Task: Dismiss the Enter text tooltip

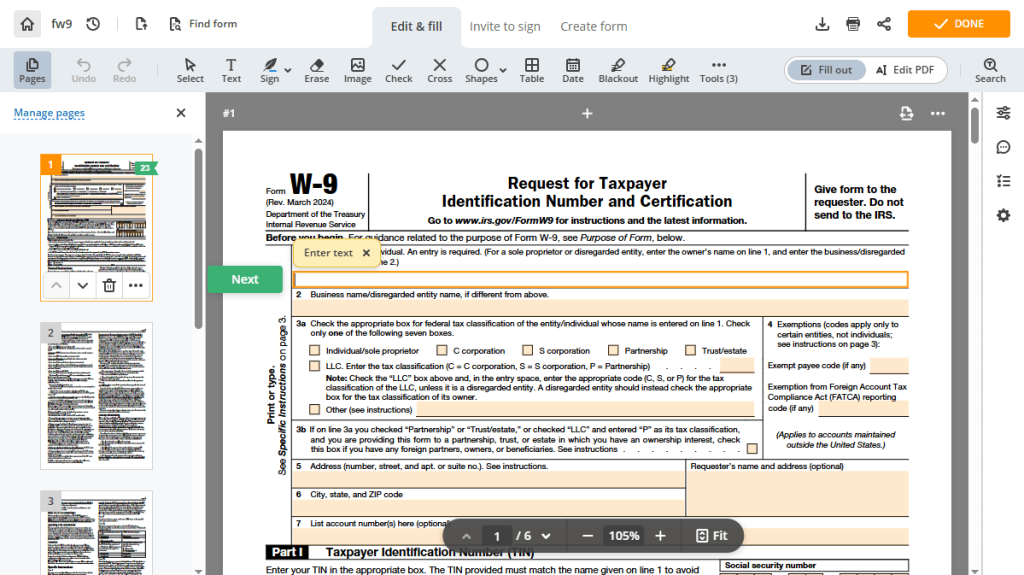Action: pyautogui.click(x=366, y=253)
